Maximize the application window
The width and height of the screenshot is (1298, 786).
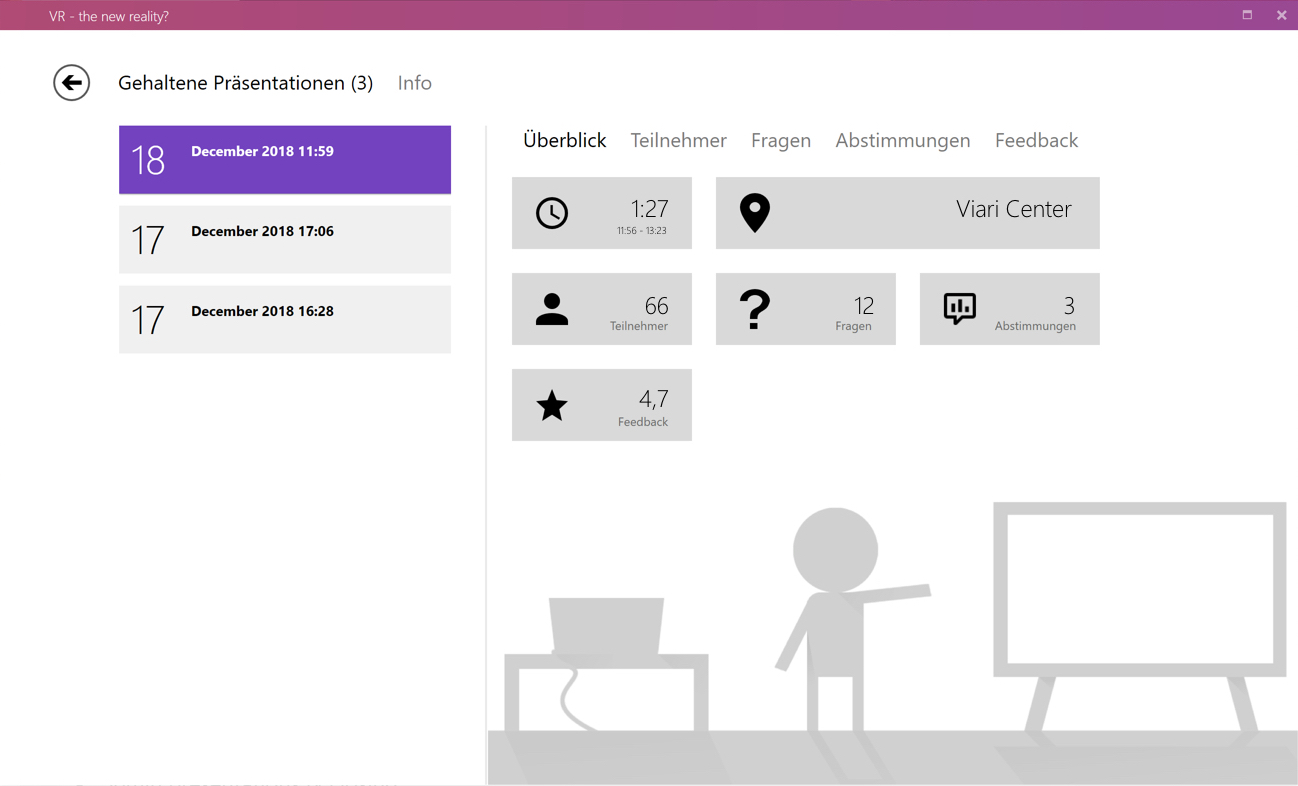[x=1247, y=15]
